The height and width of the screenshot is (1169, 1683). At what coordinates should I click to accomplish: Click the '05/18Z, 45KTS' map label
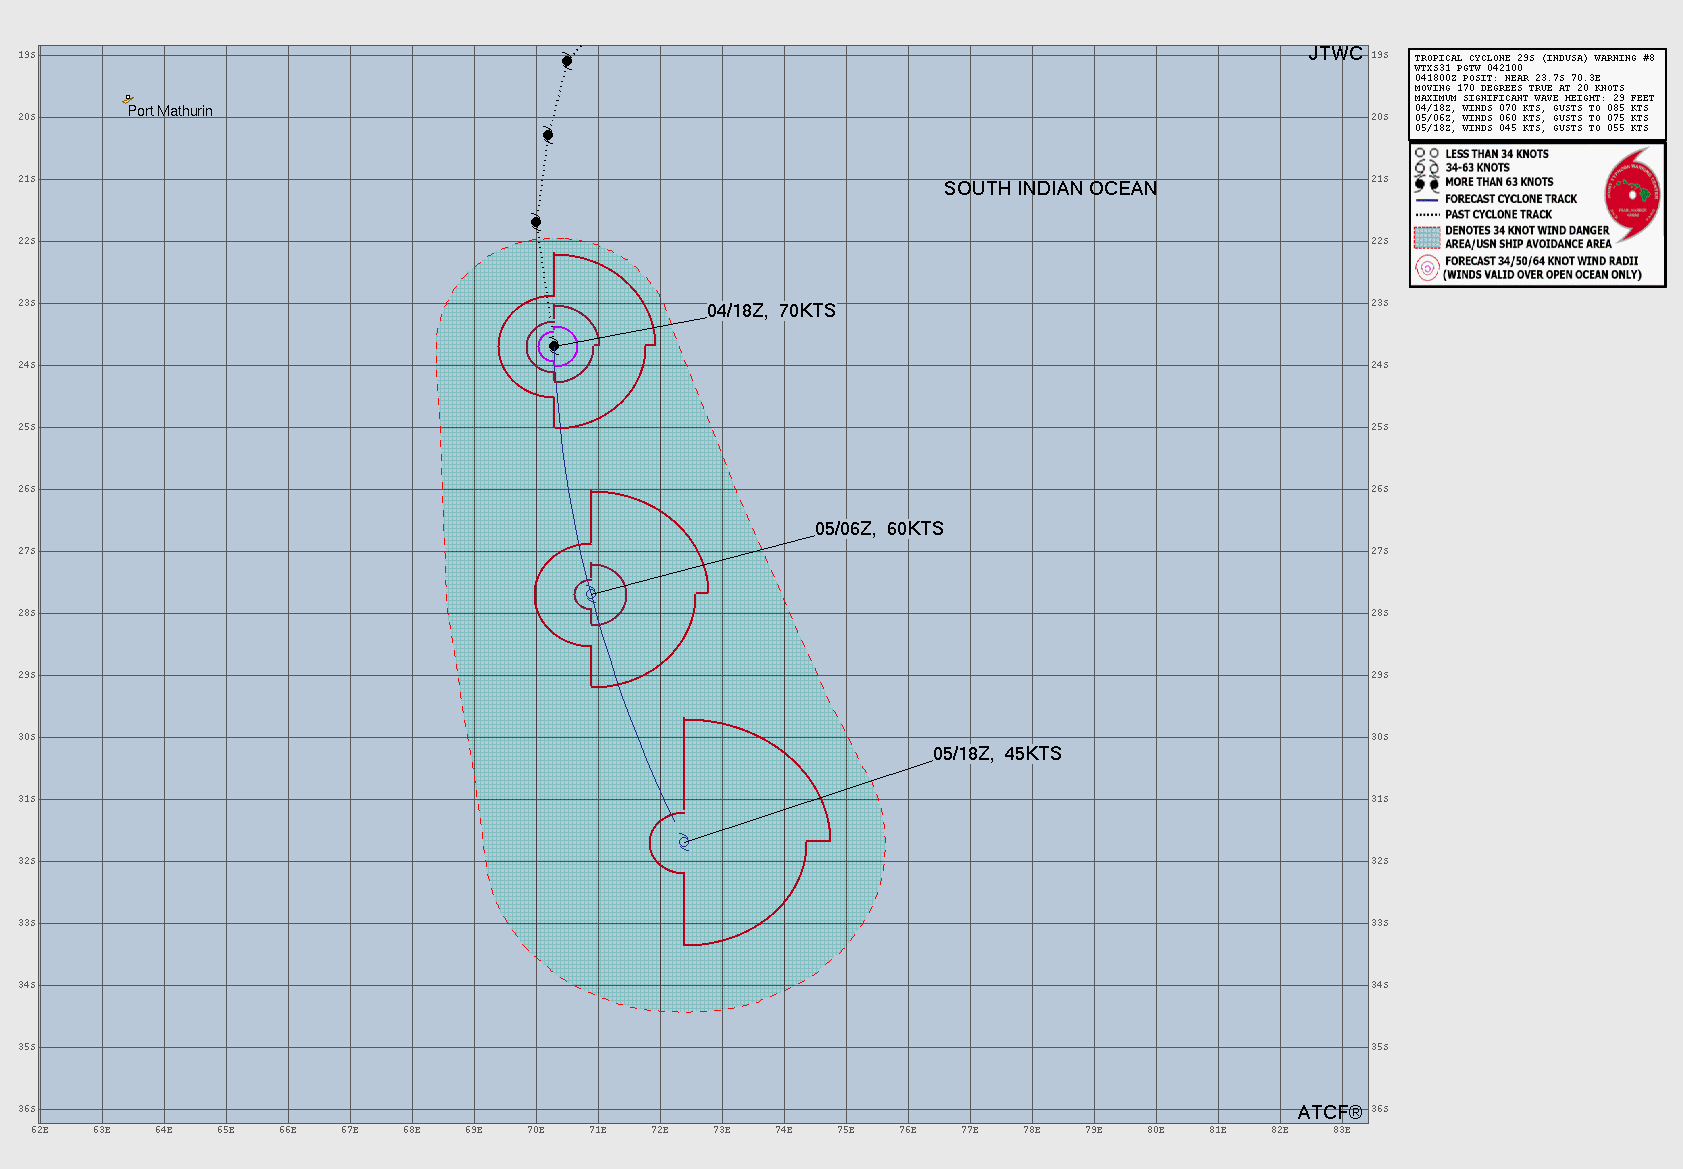[997, 754]
